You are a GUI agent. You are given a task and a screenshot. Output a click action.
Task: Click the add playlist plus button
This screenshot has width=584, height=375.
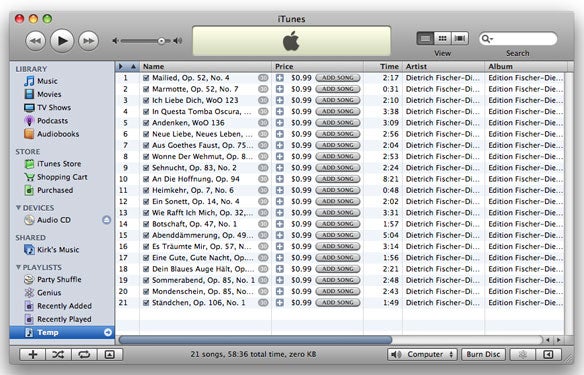tap(33, 355)
